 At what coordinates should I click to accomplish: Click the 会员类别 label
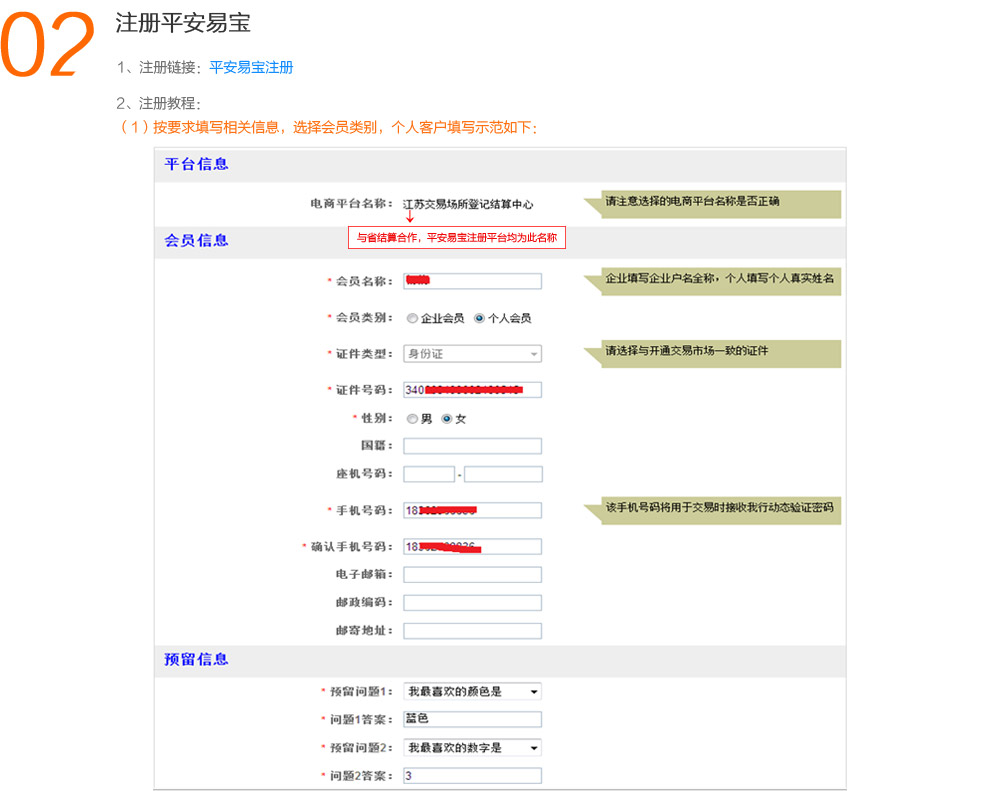pos(363,318)
